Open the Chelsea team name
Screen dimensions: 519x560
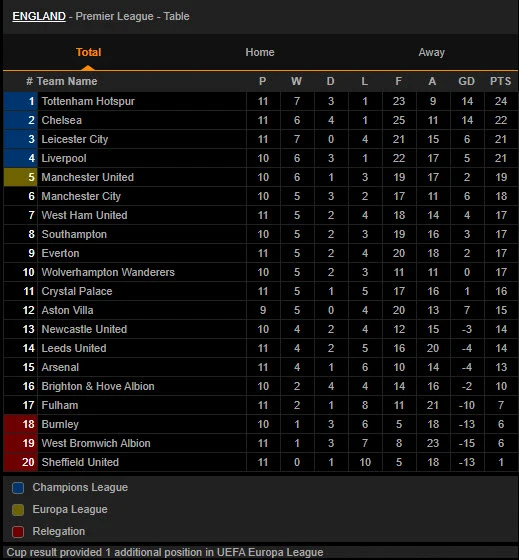[x=61, y=120]
